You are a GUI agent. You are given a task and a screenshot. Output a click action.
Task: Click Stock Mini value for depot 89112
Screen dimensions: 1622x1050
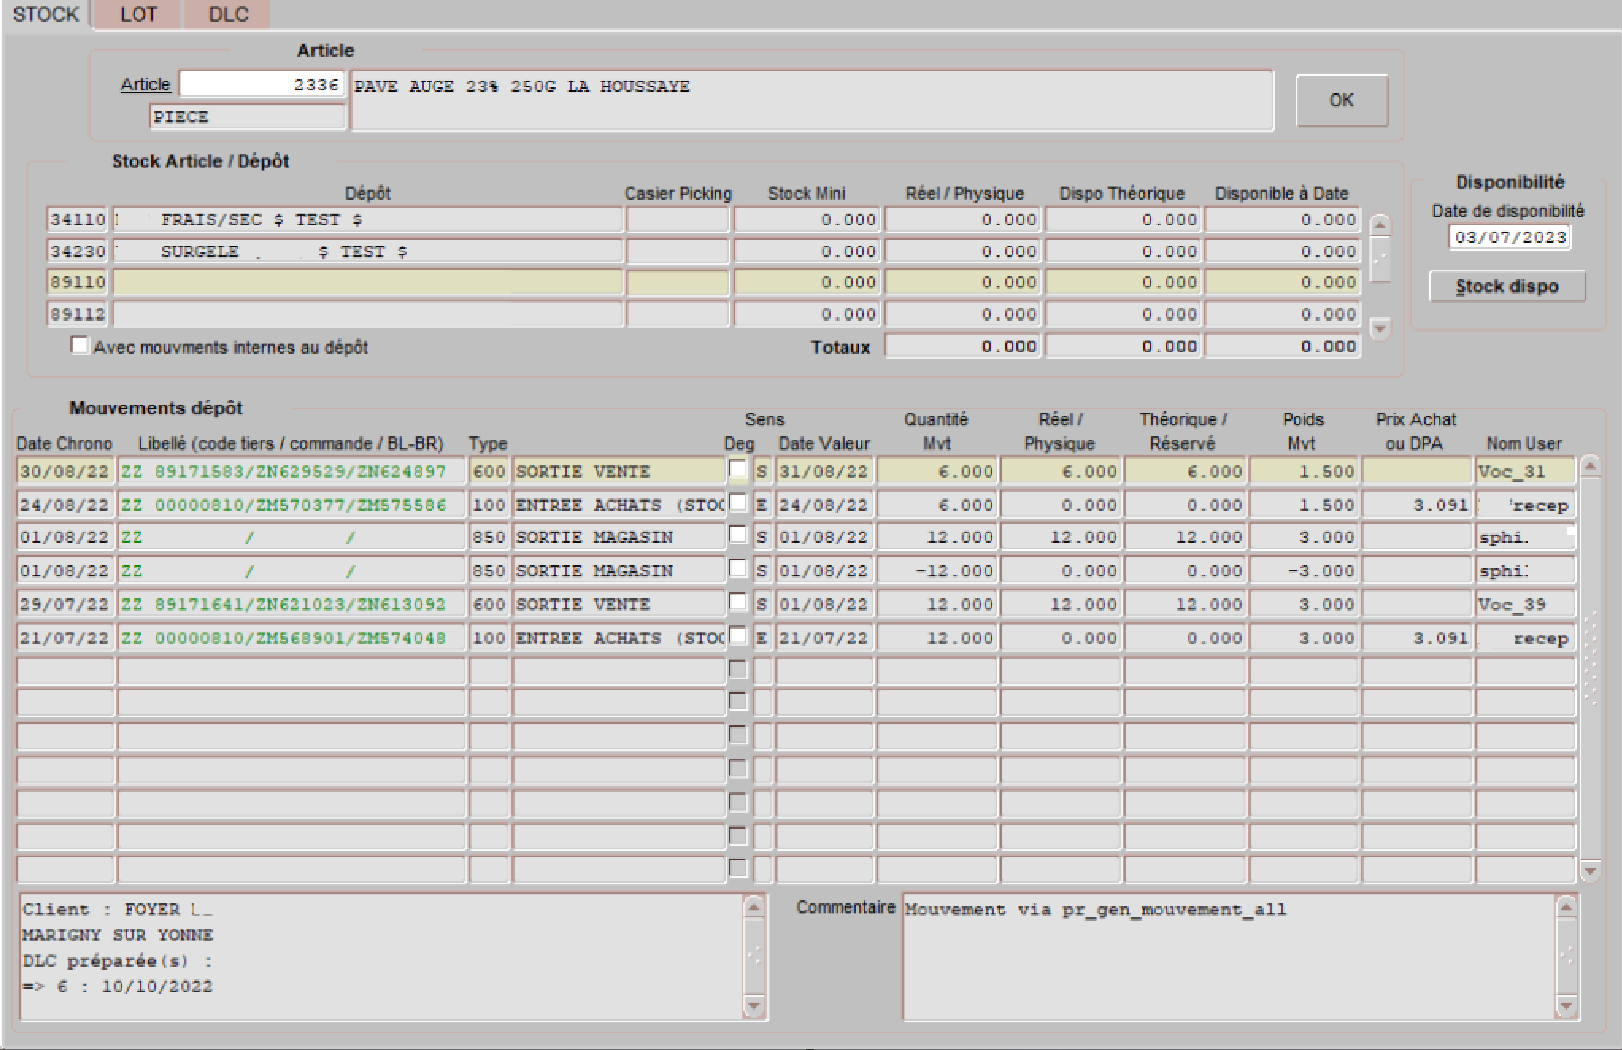(x=807, y=314)
